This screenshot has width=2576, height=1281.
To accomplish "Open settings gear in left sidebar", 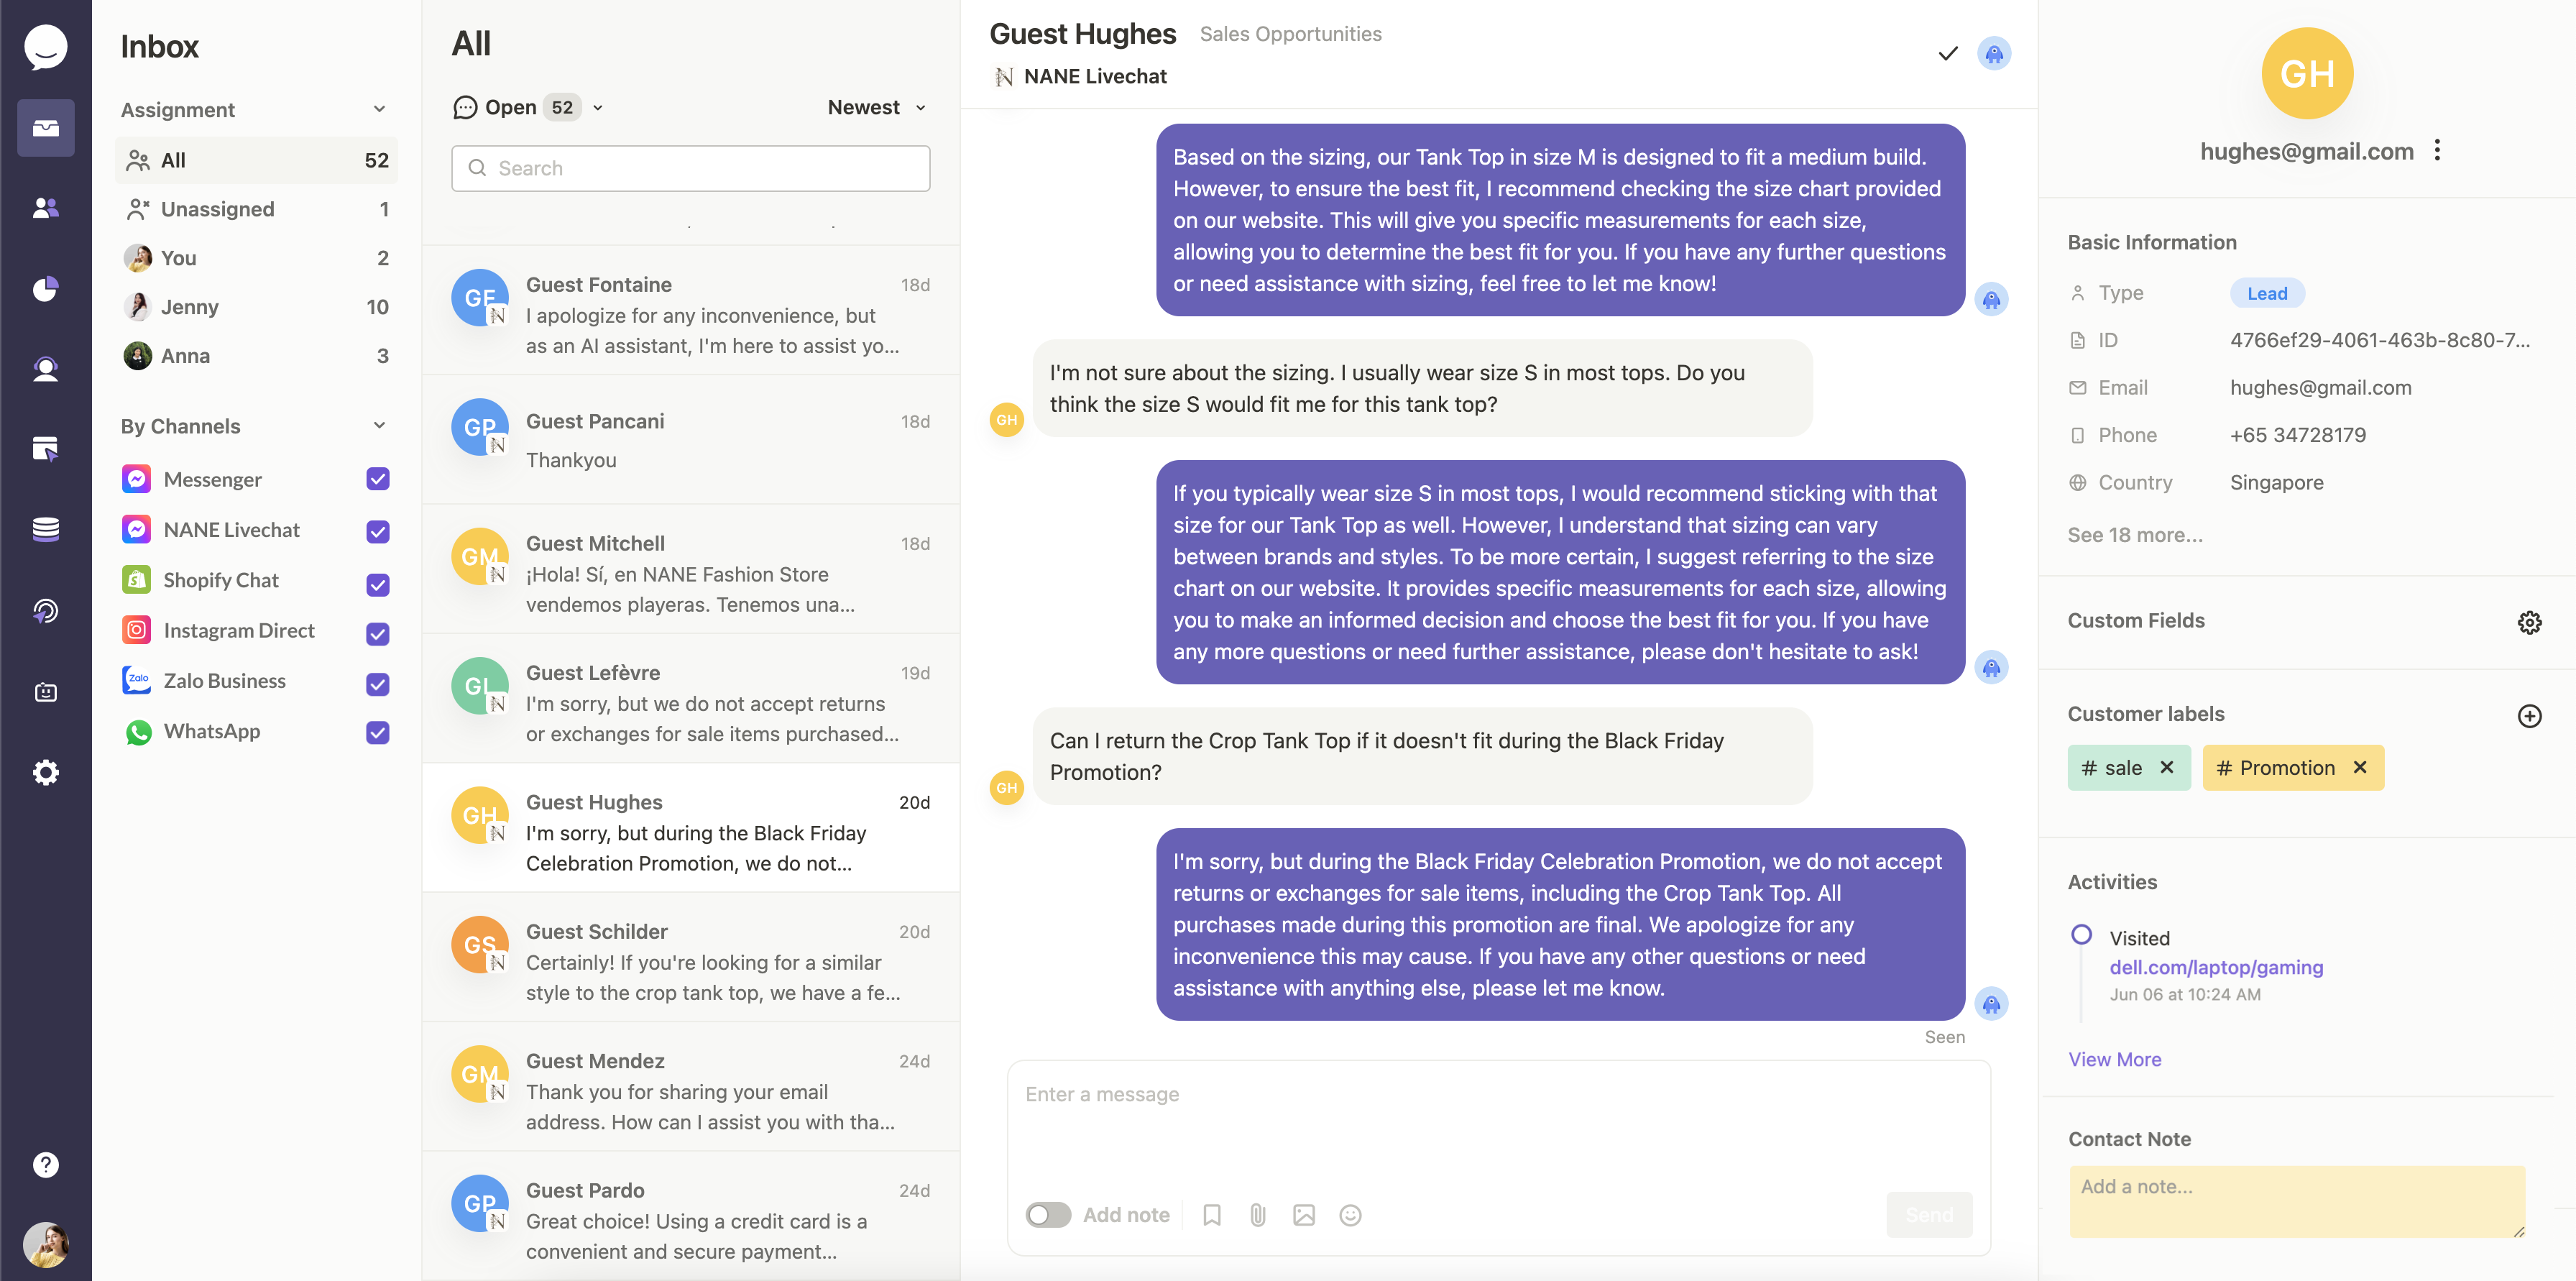I will tap(45, 772).
